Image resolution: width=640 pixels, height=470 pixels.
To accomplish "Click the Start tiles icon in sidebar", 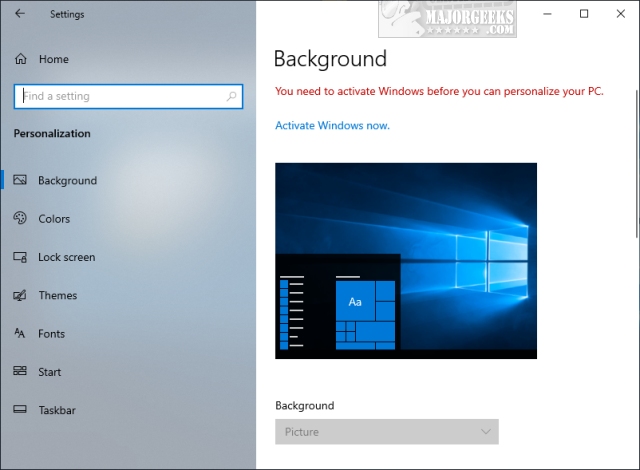I will (20, 371).
